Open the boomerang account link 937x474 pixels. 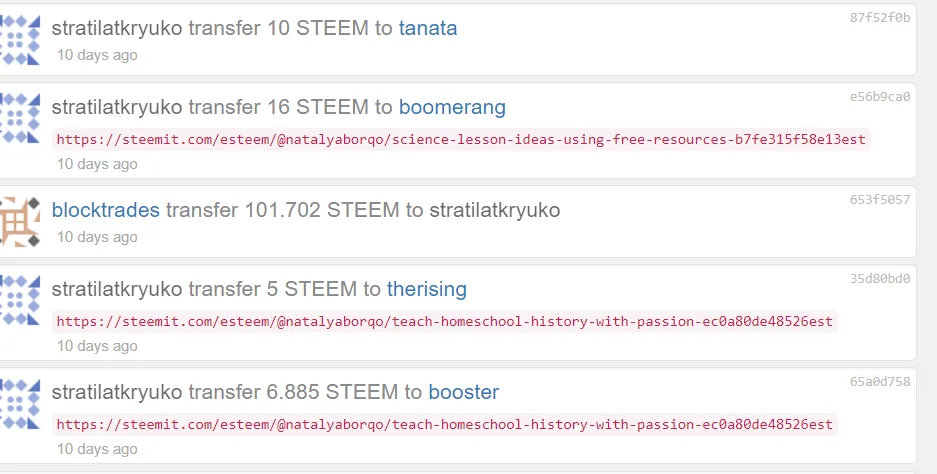[x=452, y=107]
